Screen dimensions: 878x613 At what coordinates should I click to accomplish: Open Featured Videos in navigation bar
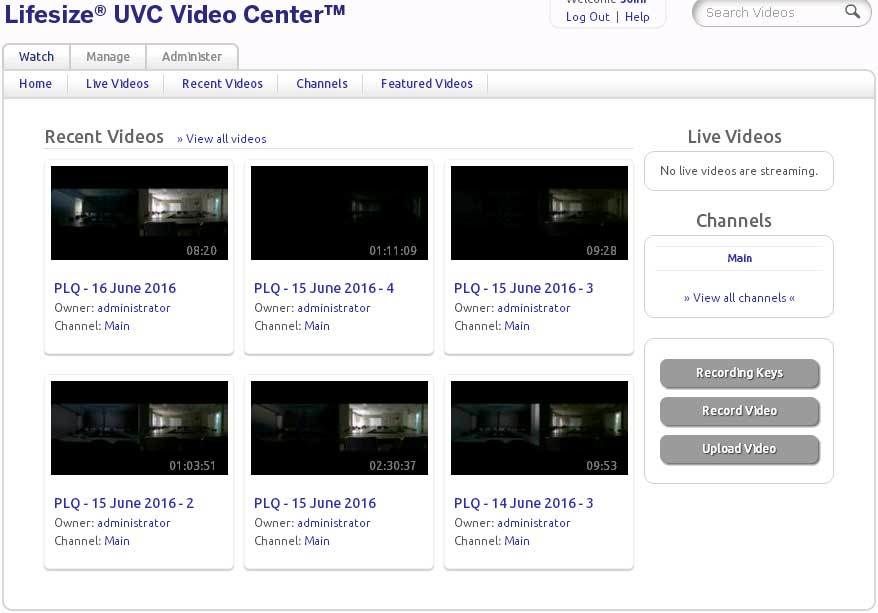[x=426, y=84]
